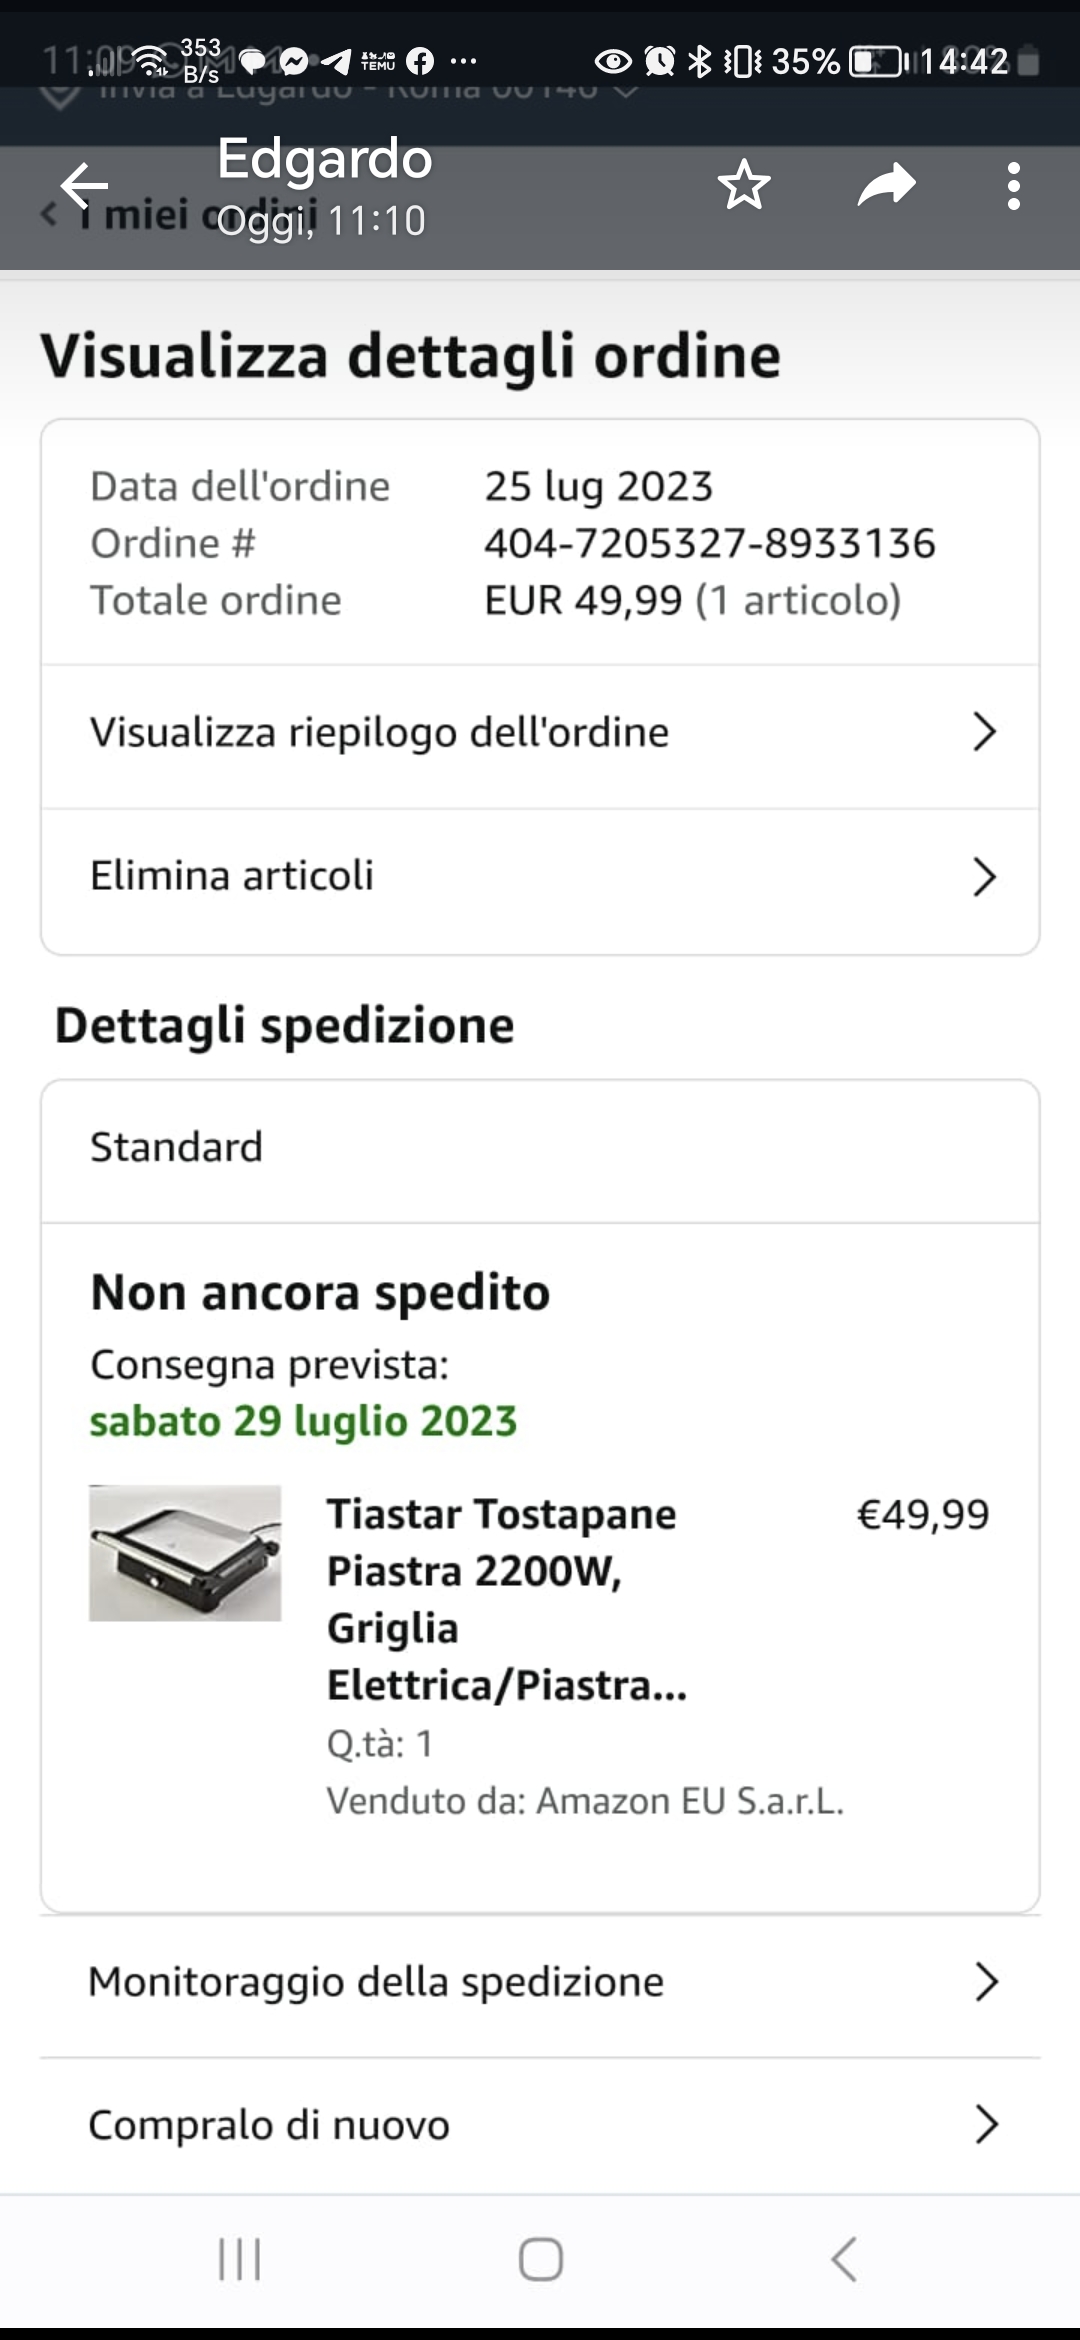The height and width of the screenshot is (2340, 1080).
Task: Star this image as favorite
Action: 744,186
